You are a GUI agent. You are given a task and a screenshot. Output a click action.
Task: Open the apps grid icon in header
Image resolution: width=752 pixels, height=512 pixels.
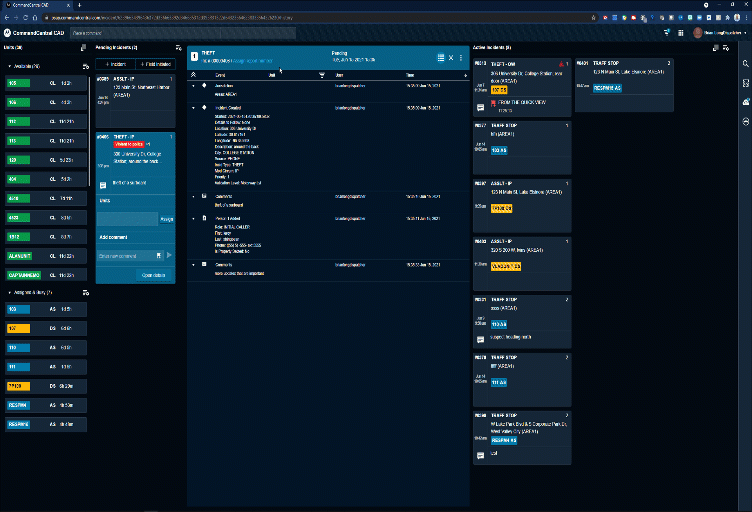[x=679, y=33]
